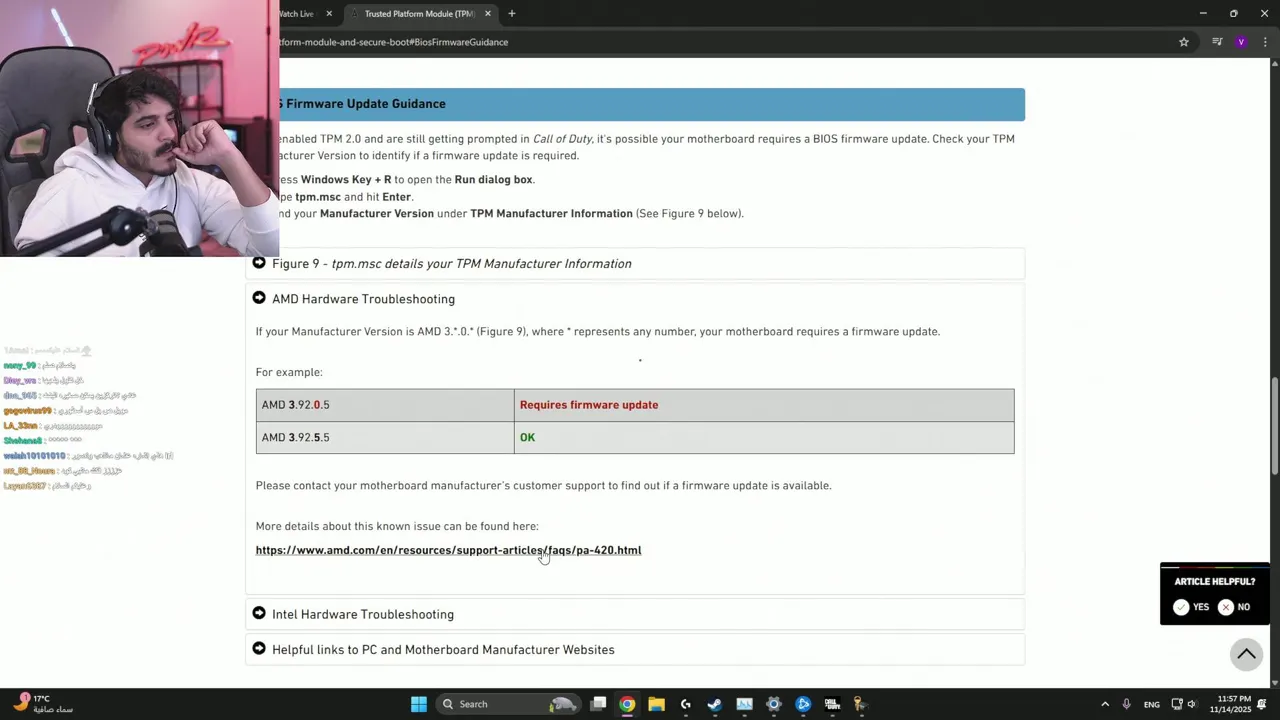Screen dimensions: 1280x720
Task: Open File Explorer from the taskbar
Action: click(656, 704)
